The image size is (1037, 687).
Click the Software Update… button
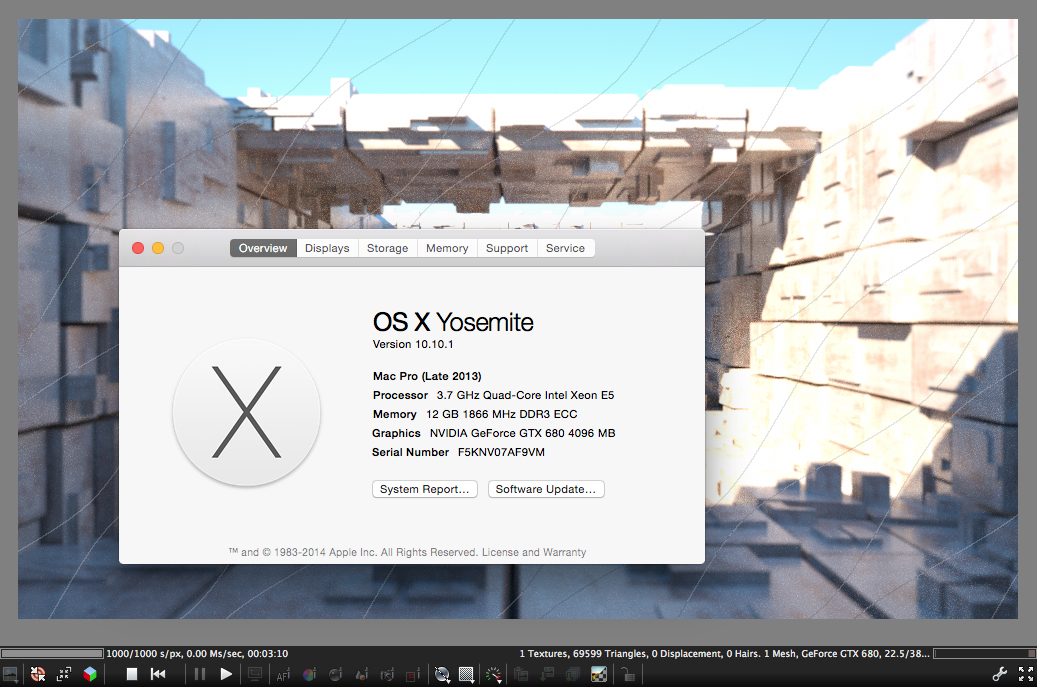pyautogui.click(x=546, y=489)
